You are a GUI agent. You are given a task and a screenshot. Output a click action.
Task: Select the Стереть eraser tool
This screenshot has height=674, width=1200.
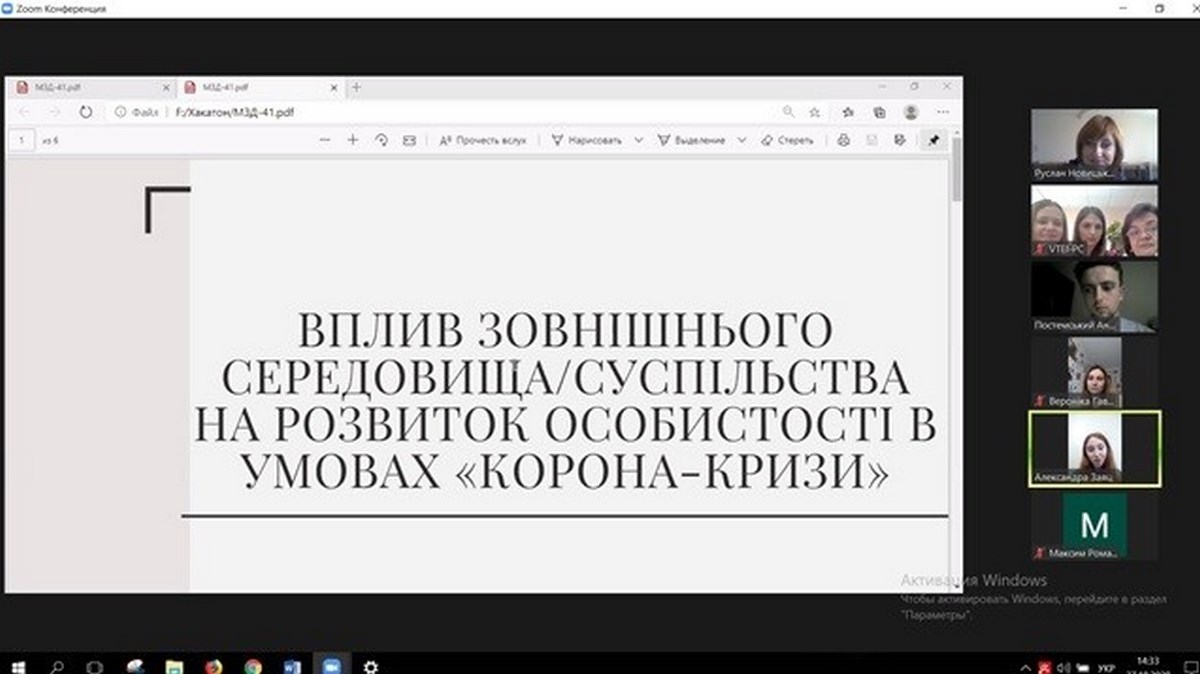787,141
